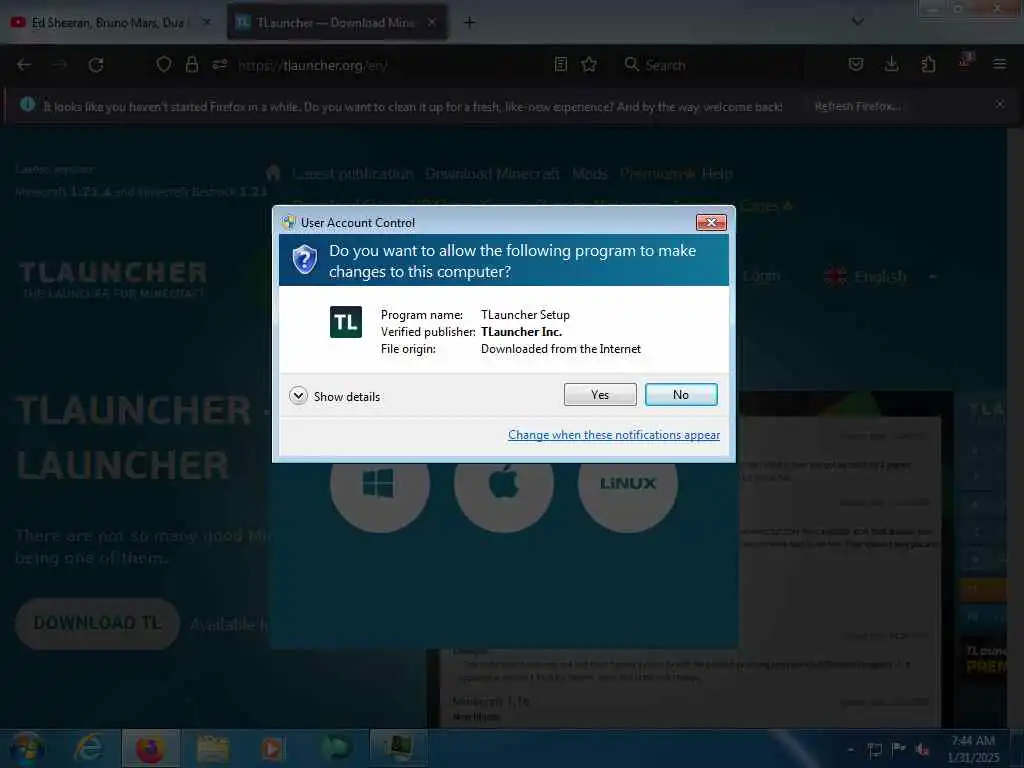1024x768 pixels.
Task: Click the Firefox Search box
Action: (712, 65)
